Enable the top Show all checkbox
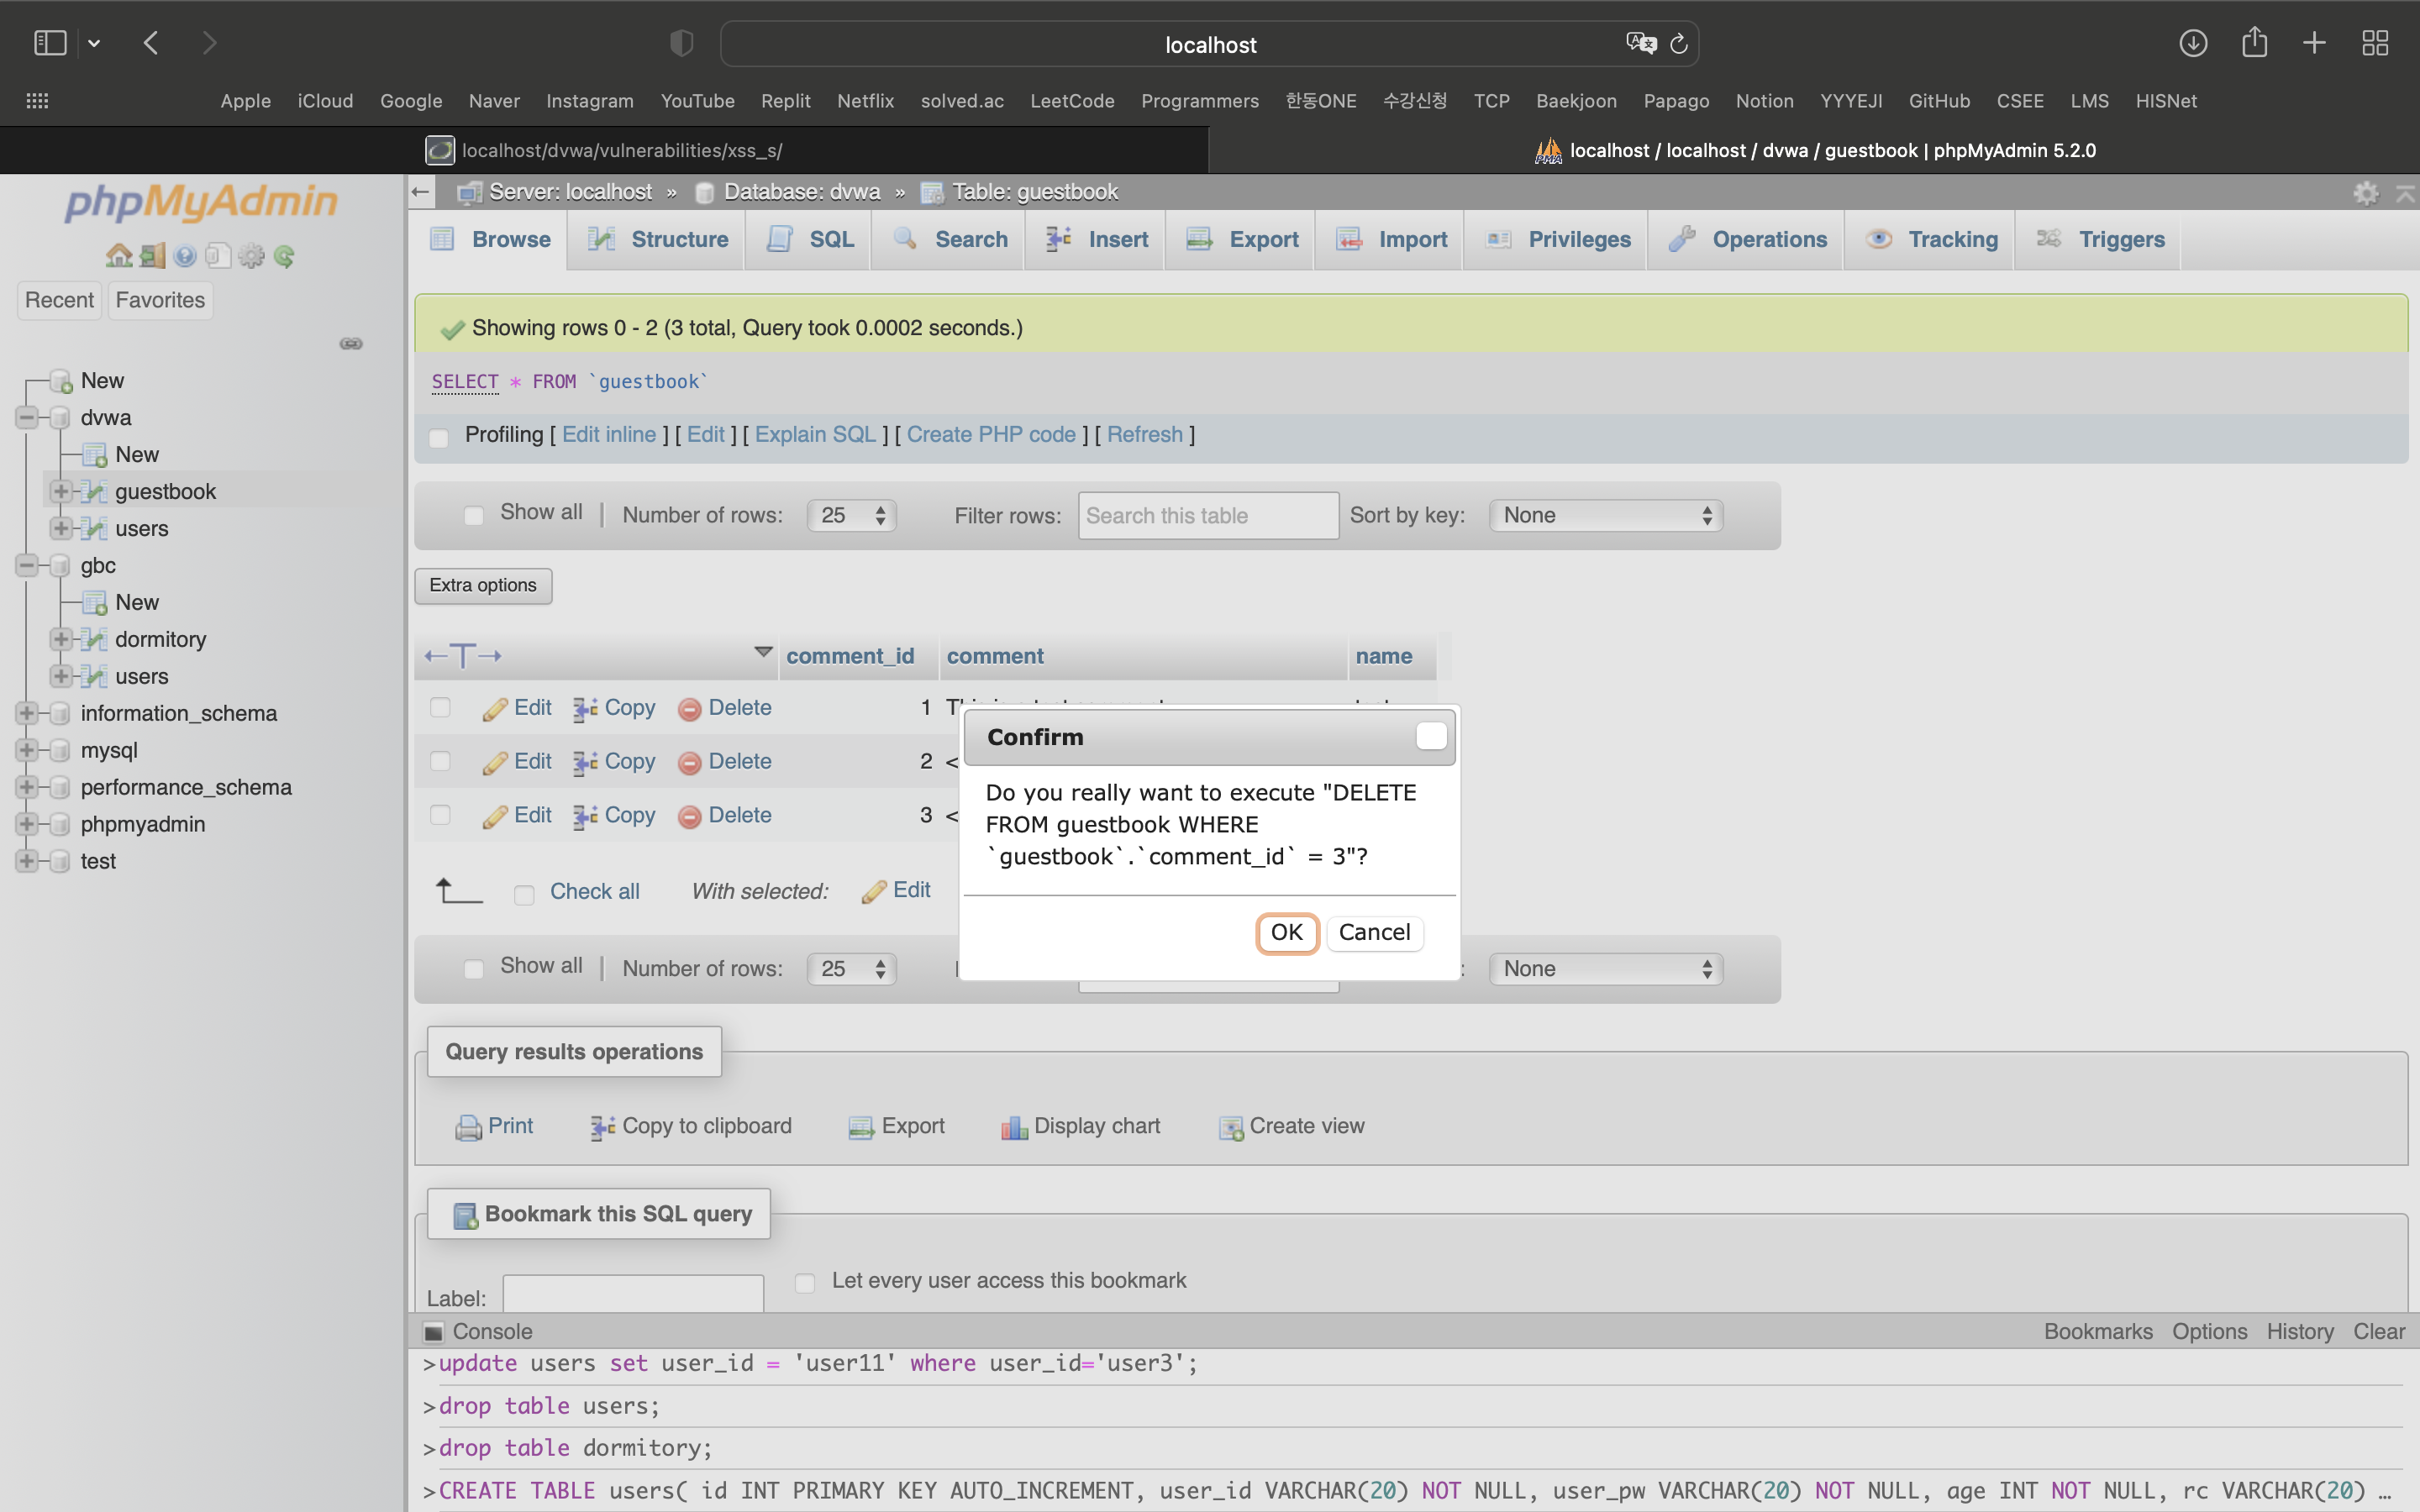Viewport: 2420px width, 1512px height. click(474, 515)
